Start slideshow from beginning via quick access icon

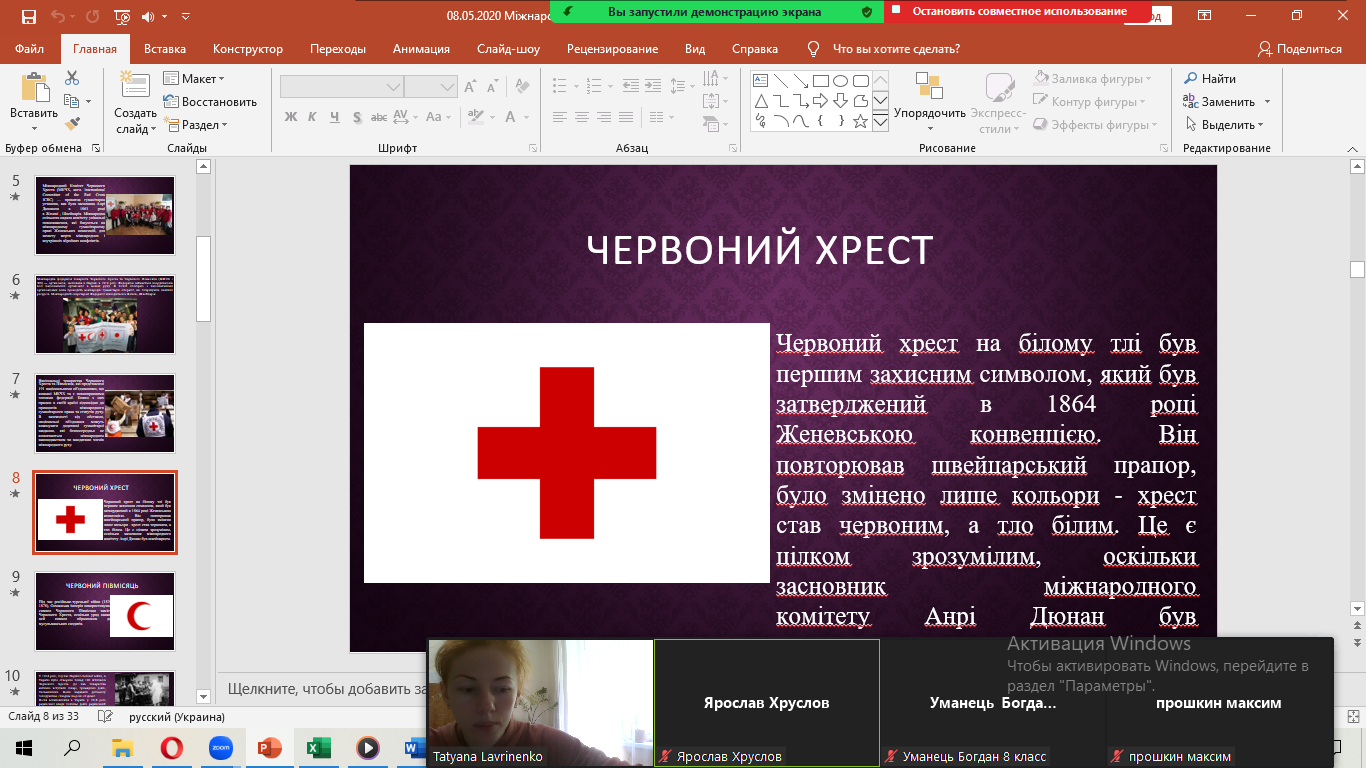[122, 16]
